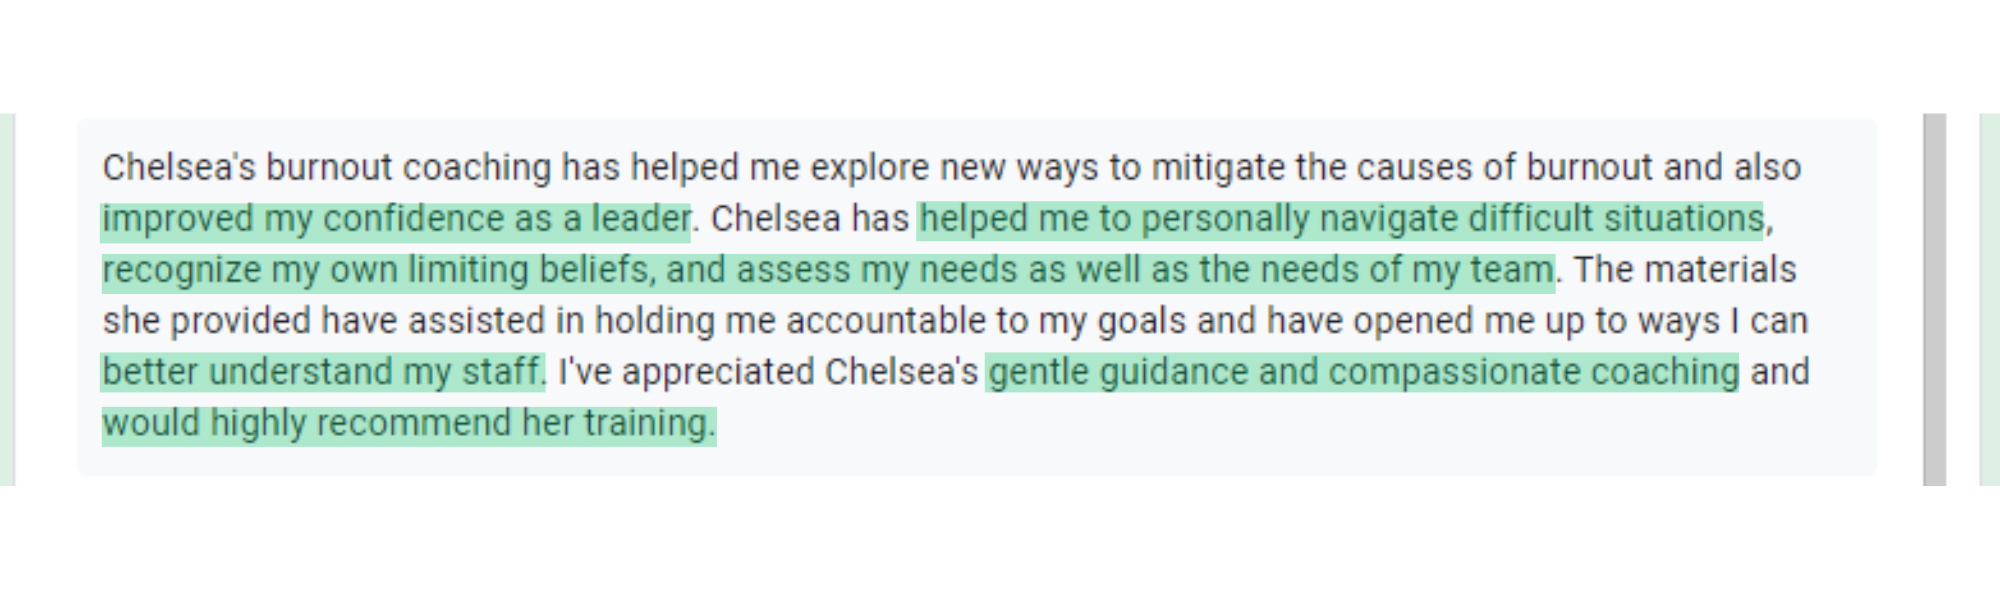Click the light green strip at the left edge

tap(6, 299)
